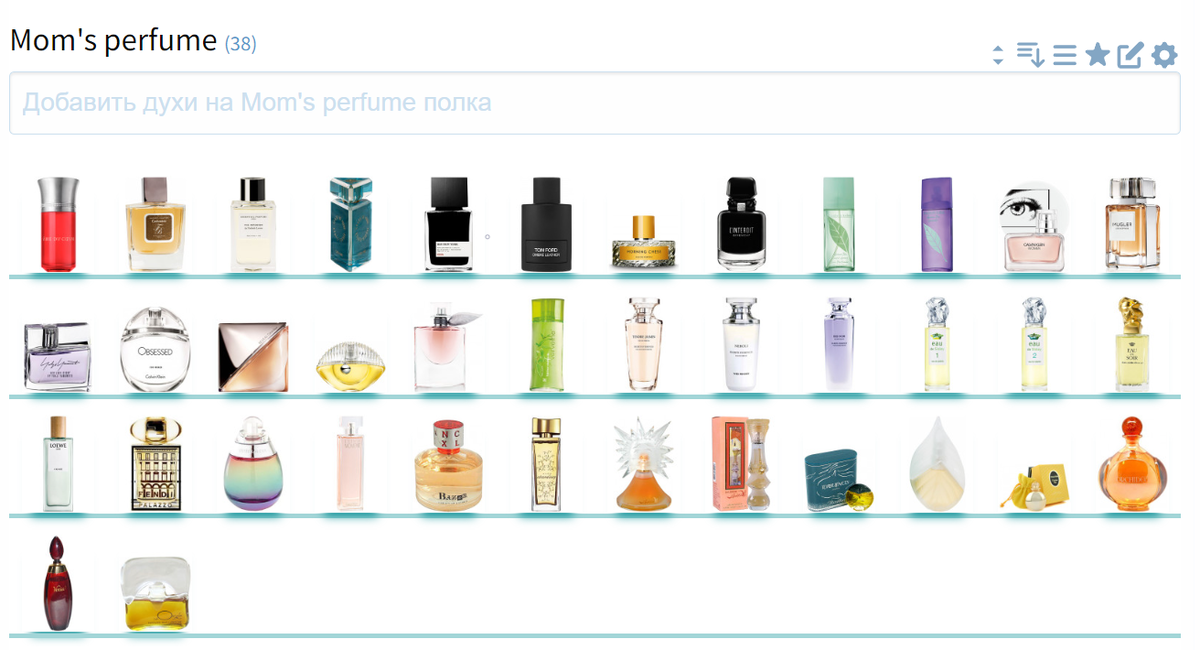
Task: Open the purple tall spray bottle
Action: click(x=937, y=224)
